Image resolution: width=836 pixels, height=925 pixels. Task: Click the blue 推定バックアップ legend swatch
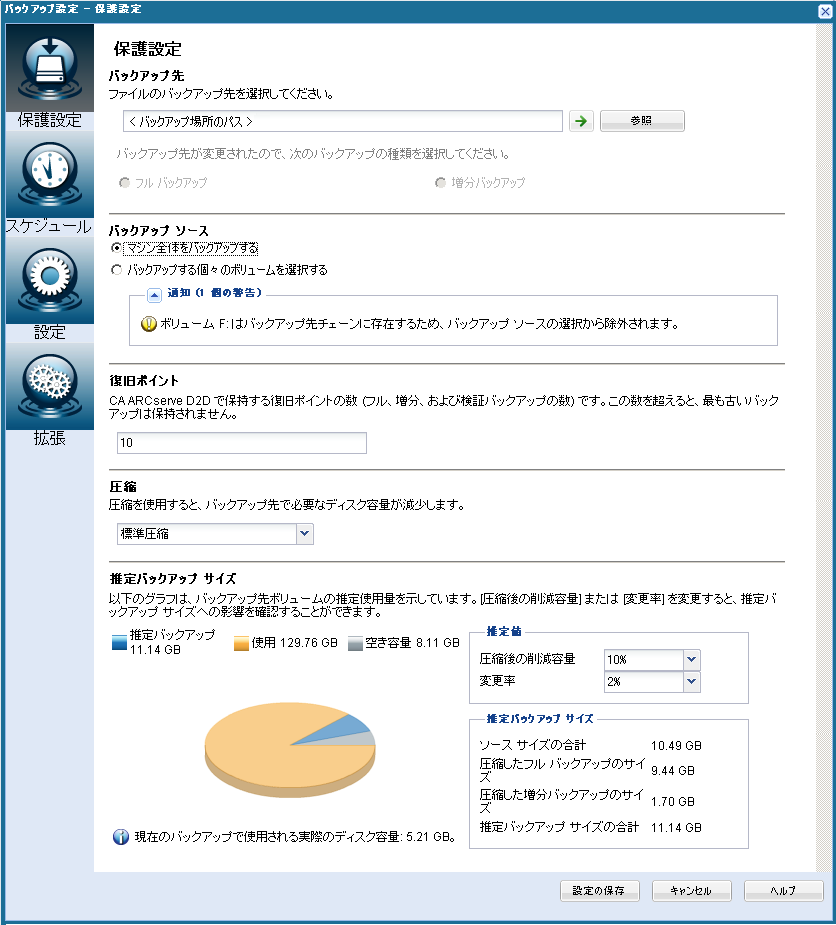click(x=119, y=642)
